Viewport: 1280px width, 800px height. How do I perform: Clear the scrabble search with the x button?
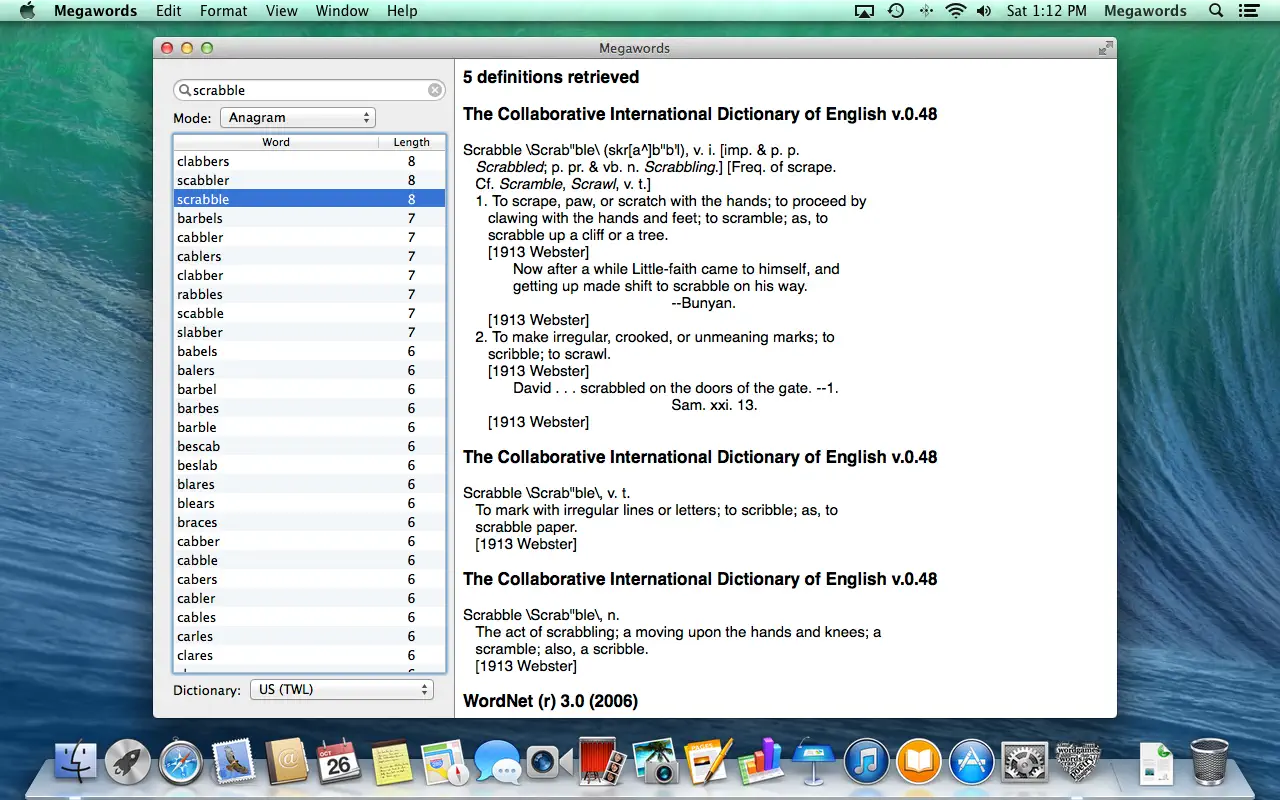[435, 89]
